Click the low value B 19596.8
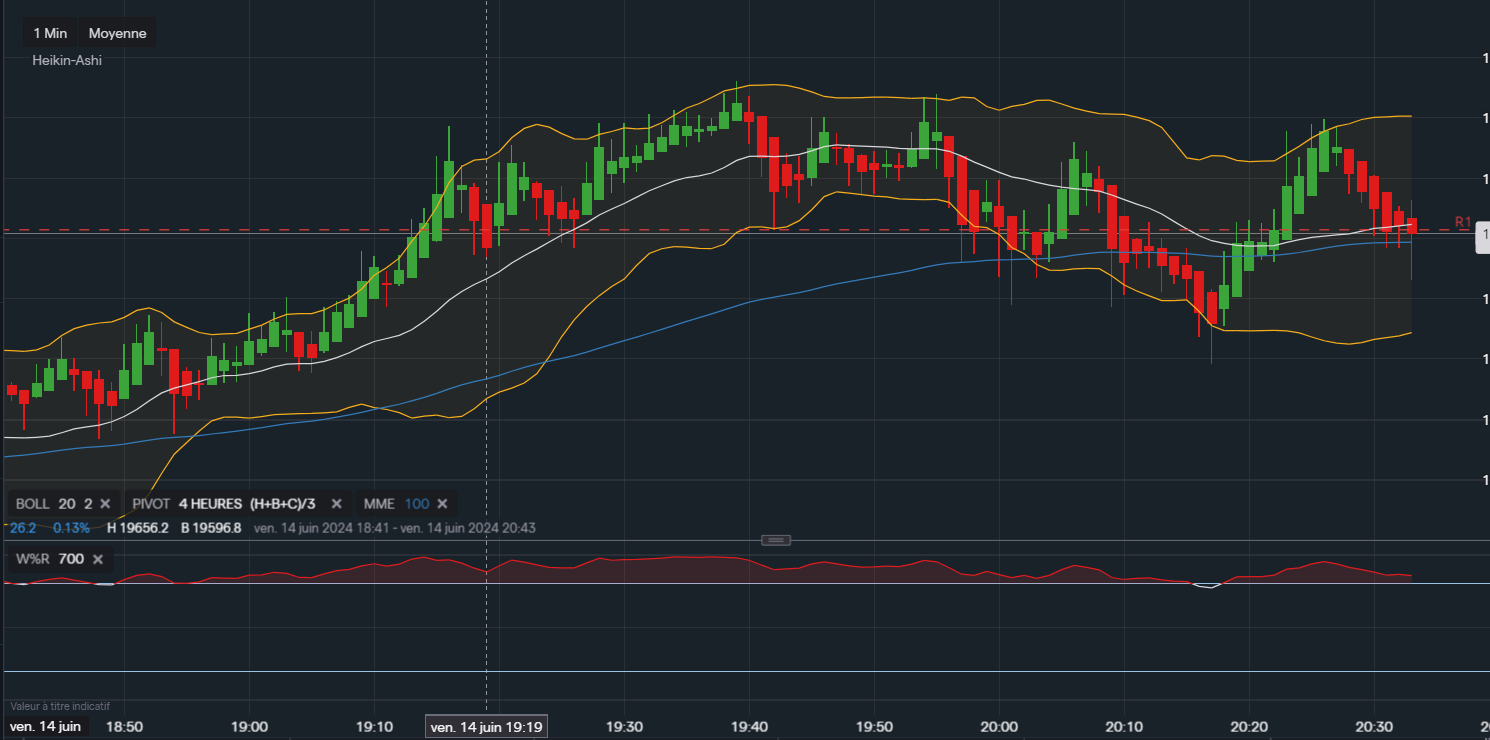This screenshot has height=740, width=1490. (211, 527)
